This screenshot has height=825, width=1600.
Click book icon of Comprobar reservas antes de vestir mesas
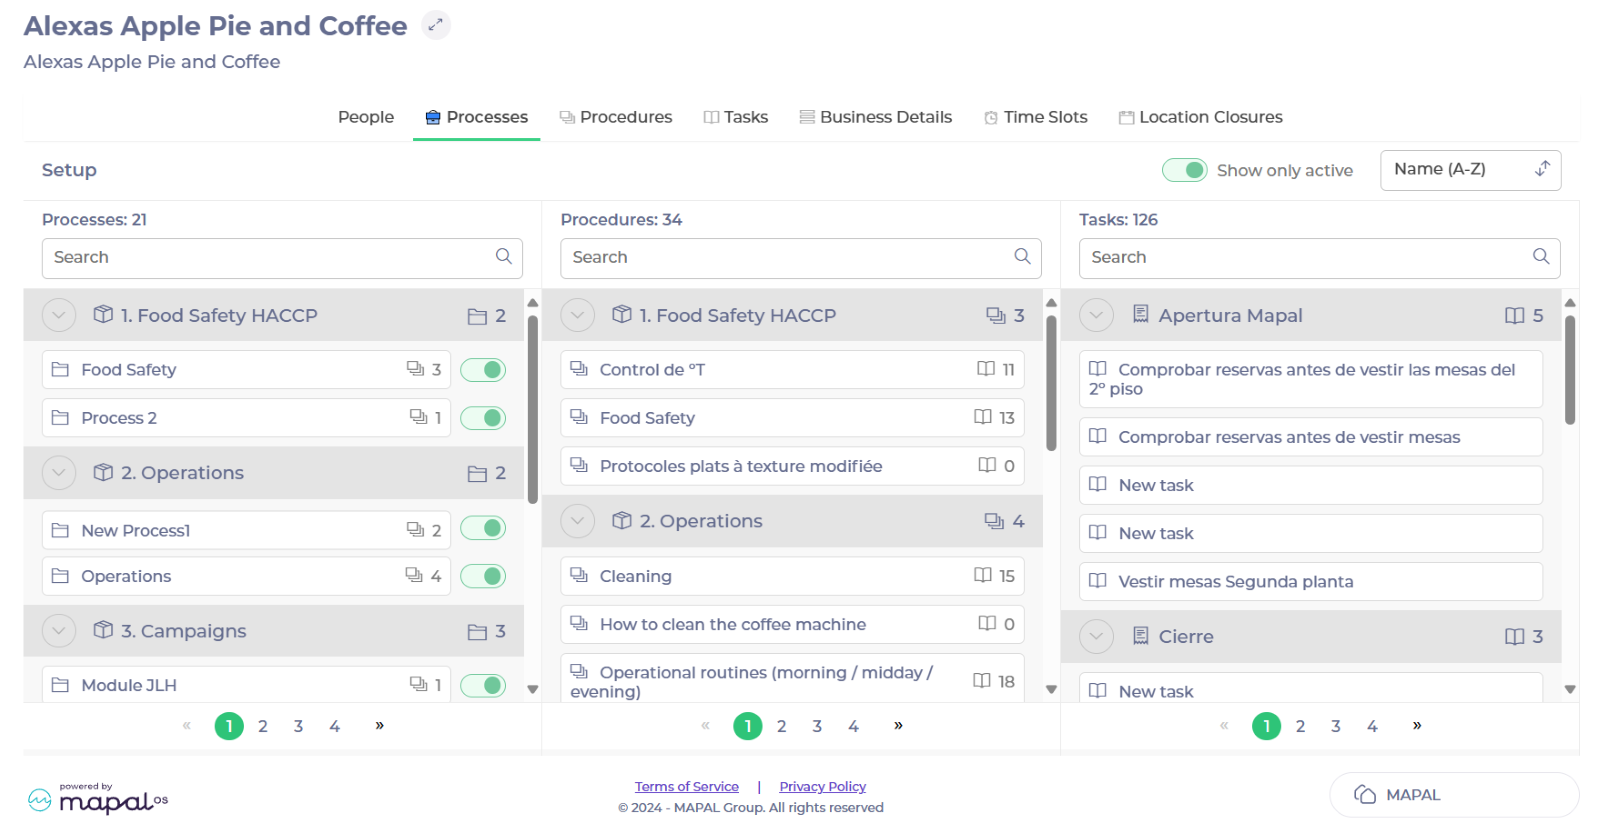coord(1098,436)
